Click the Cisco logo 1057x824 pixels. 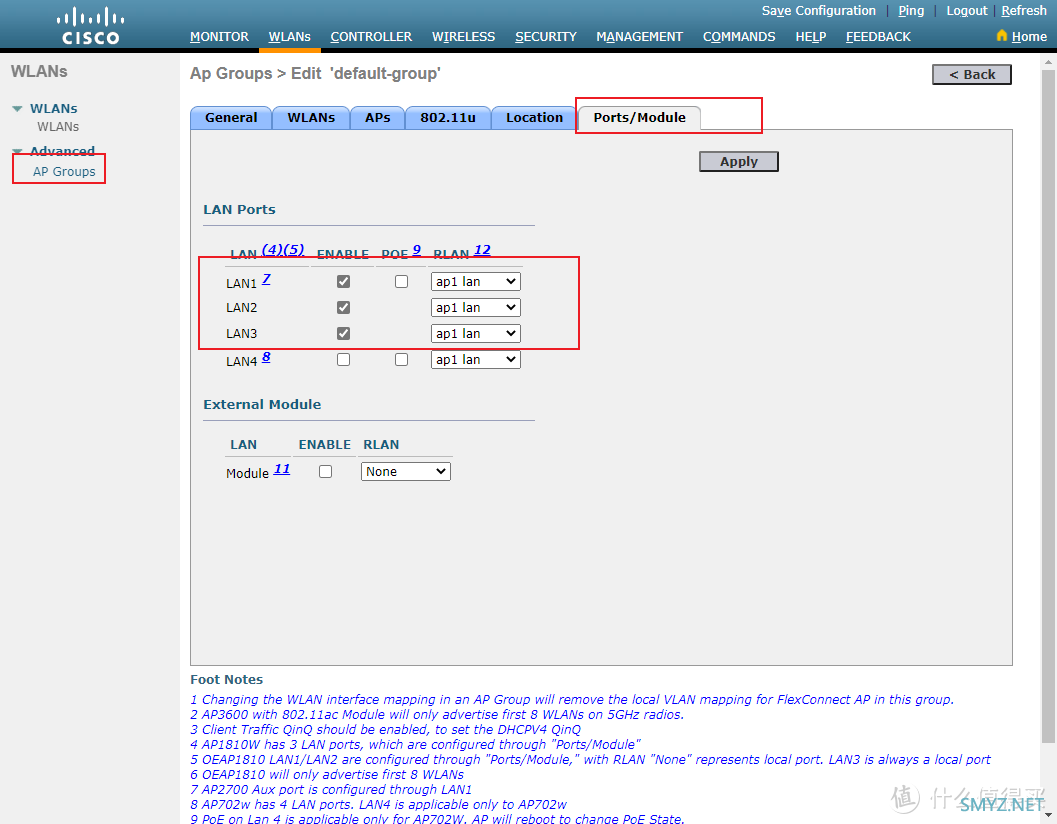(89, 24)
